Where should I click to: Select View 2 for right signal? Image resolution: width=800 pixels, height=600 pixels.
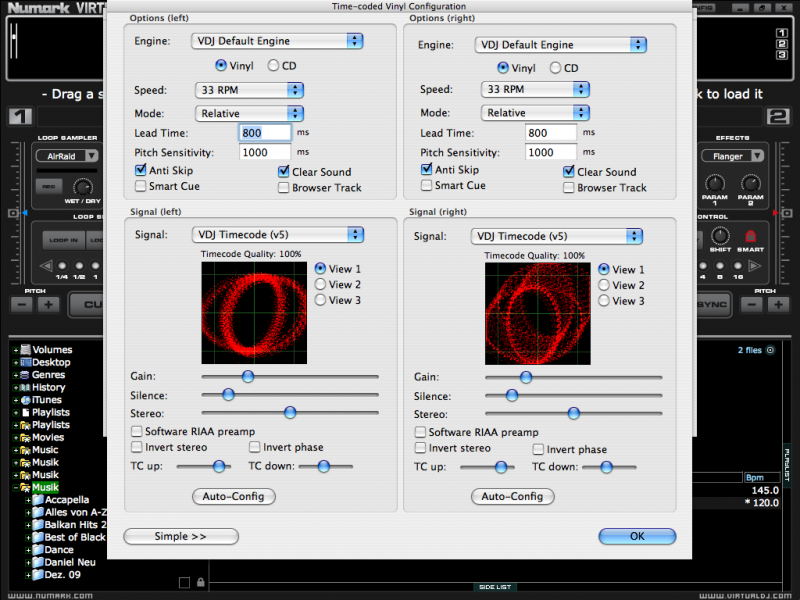[604, 285]
